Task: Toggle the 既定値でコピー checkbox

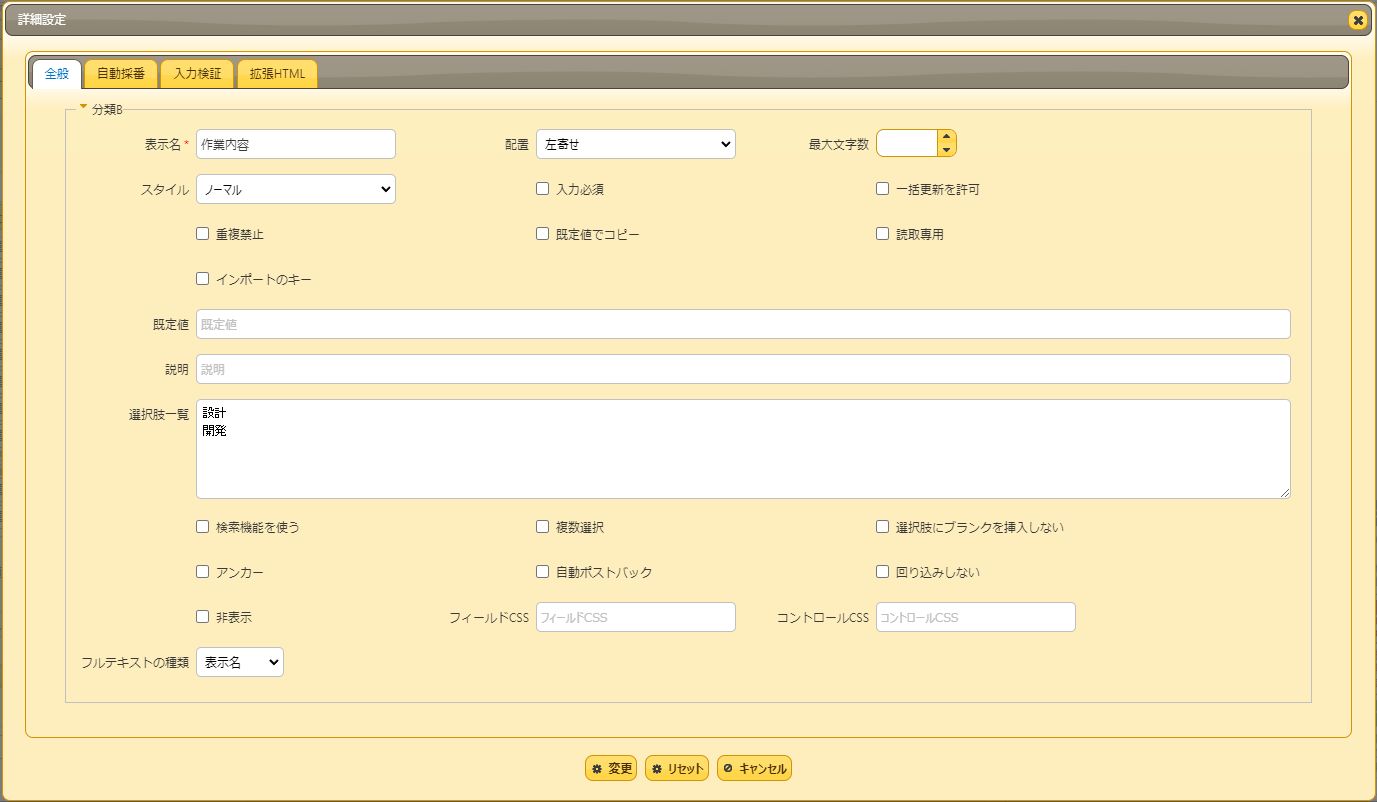Action: pos(543,234)
